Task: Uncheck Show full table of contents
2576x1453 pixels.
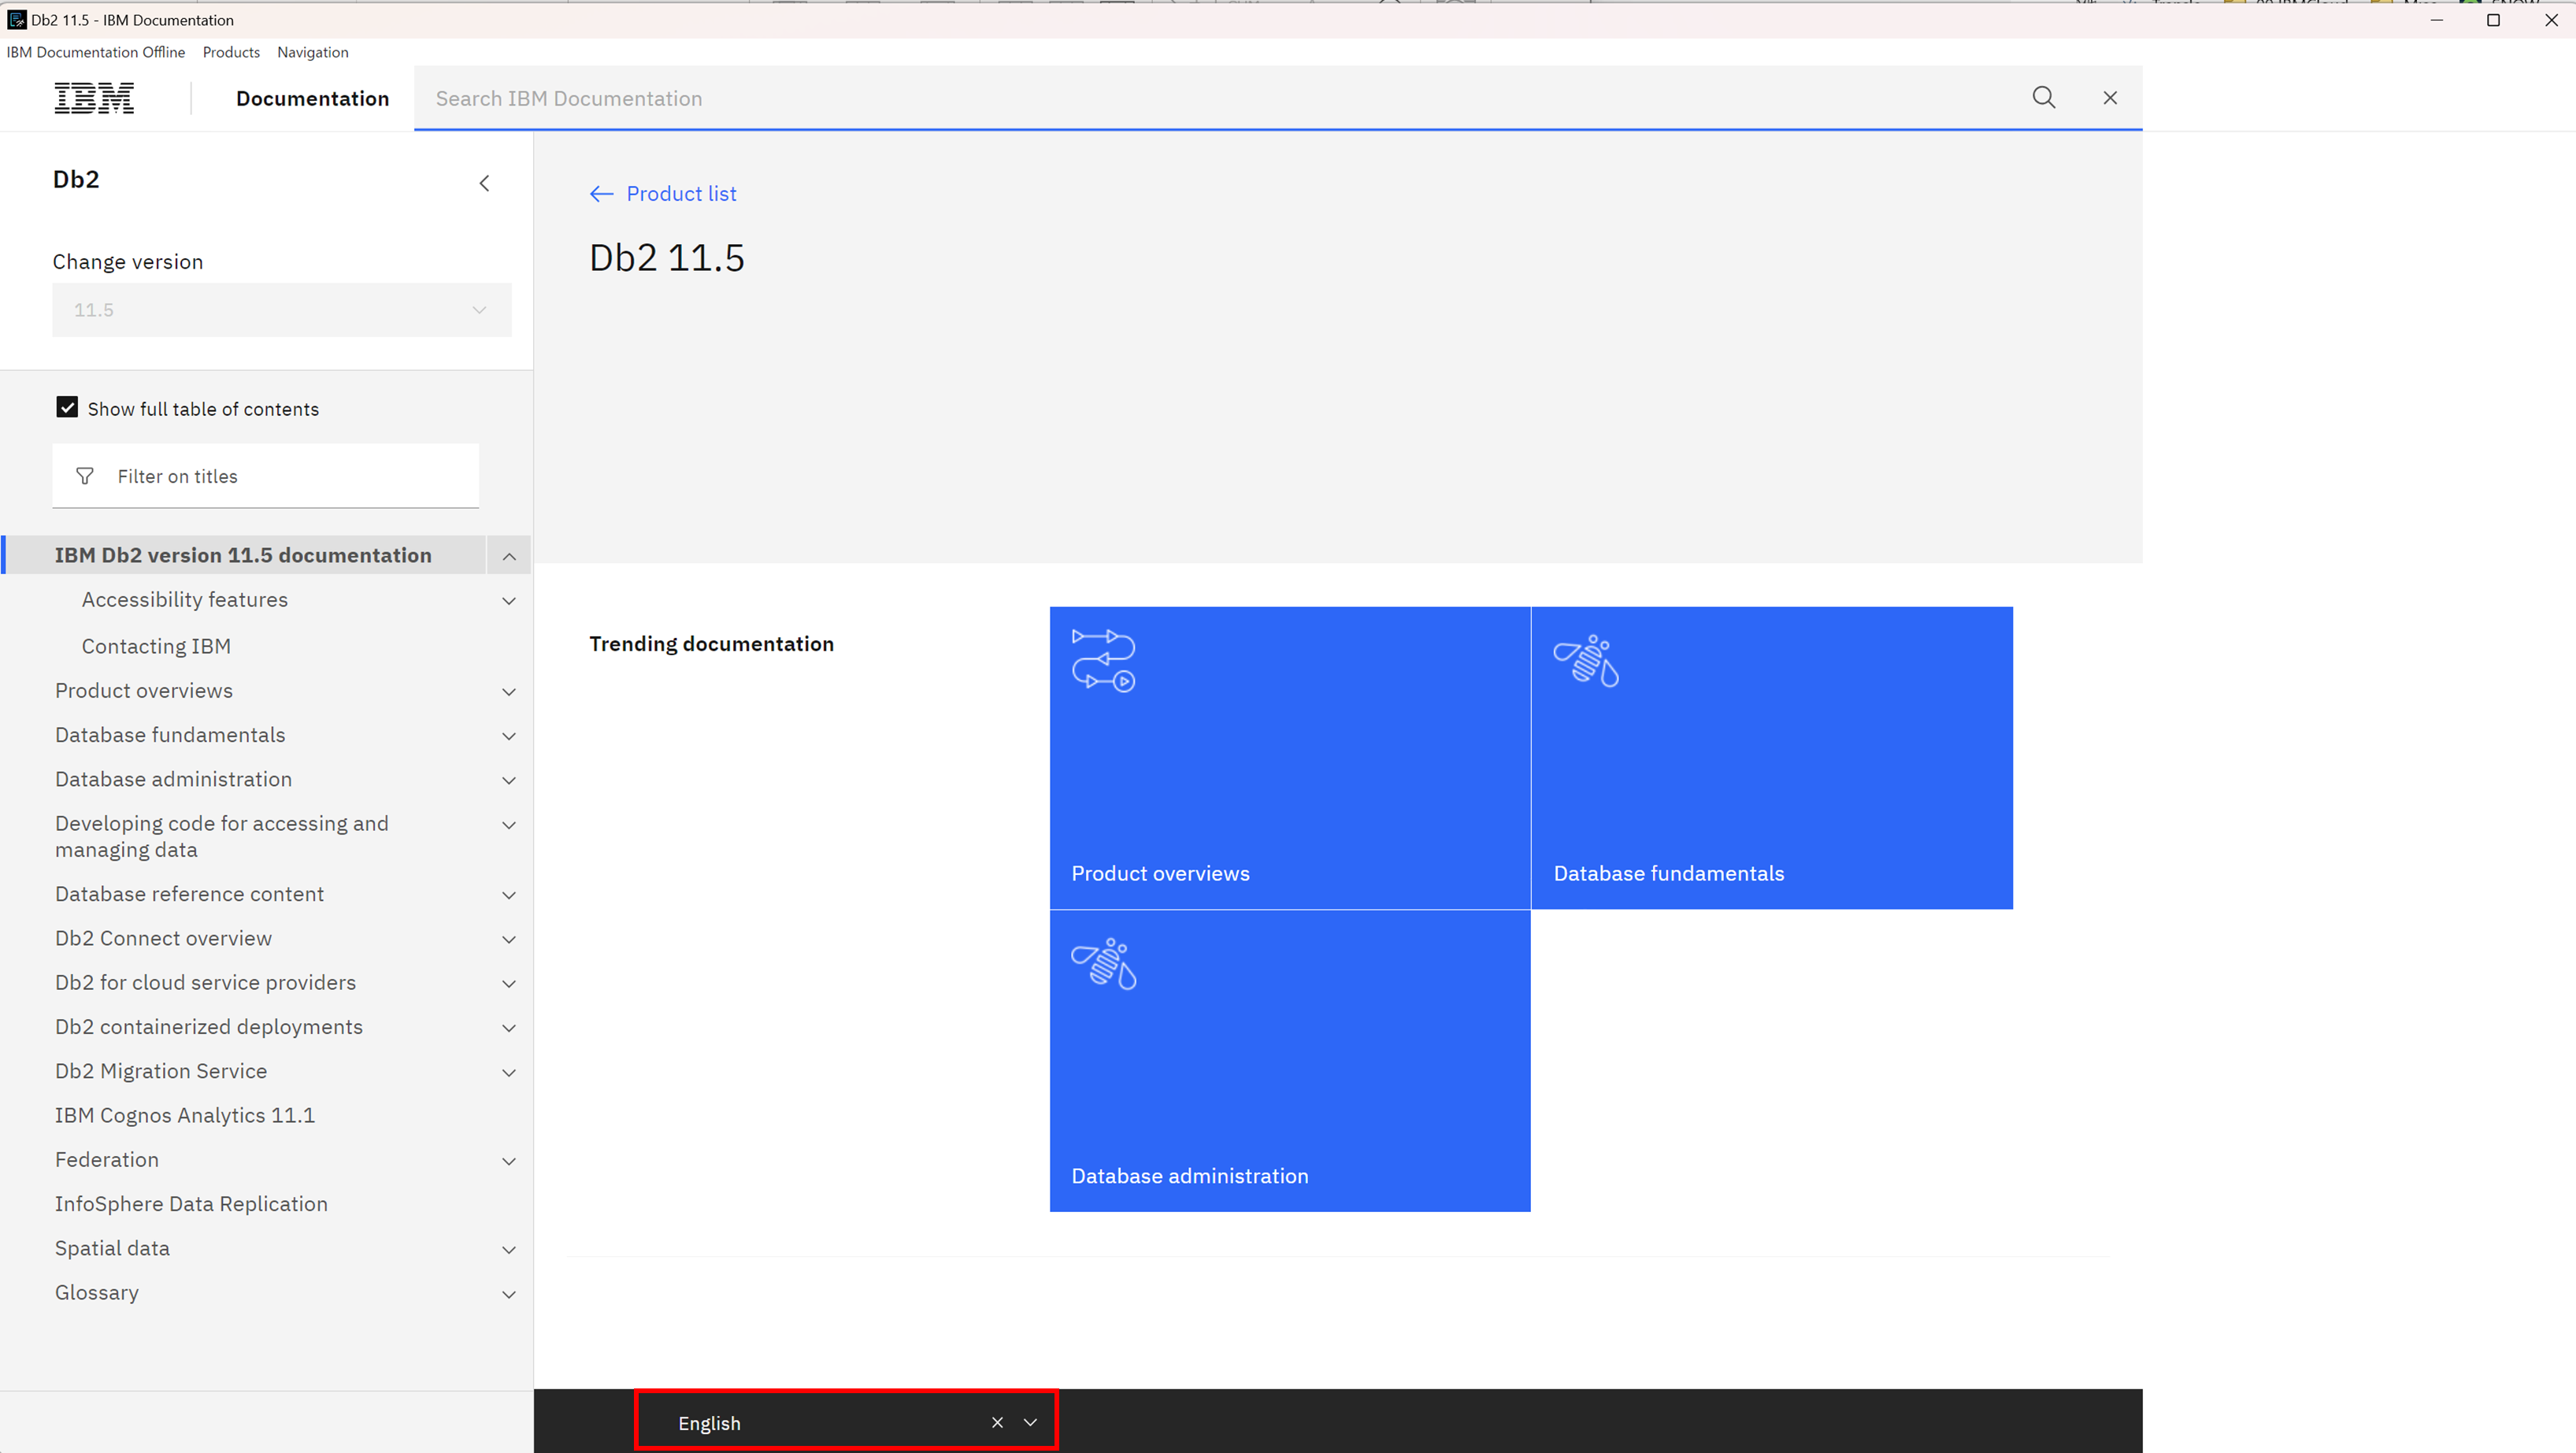Action: [x=67, y=408]
